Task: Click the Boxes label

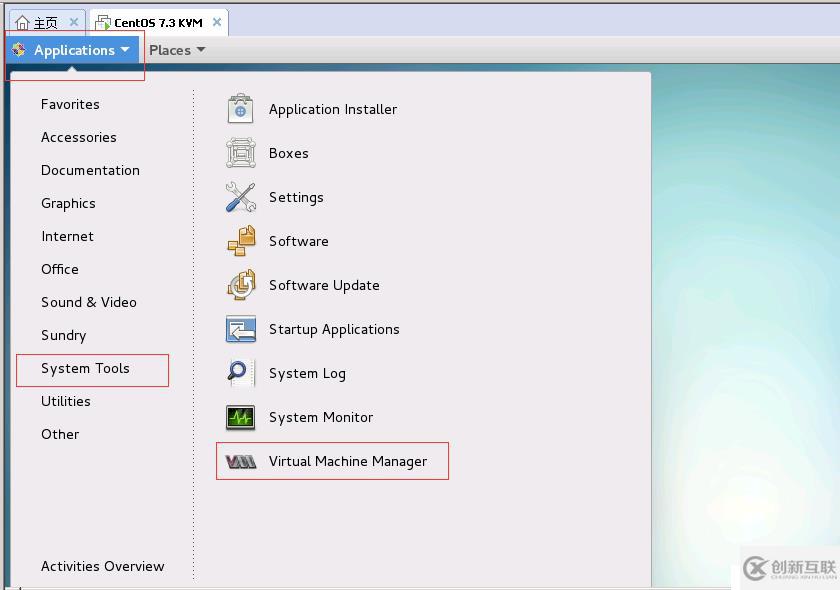Action: [289, 153]
